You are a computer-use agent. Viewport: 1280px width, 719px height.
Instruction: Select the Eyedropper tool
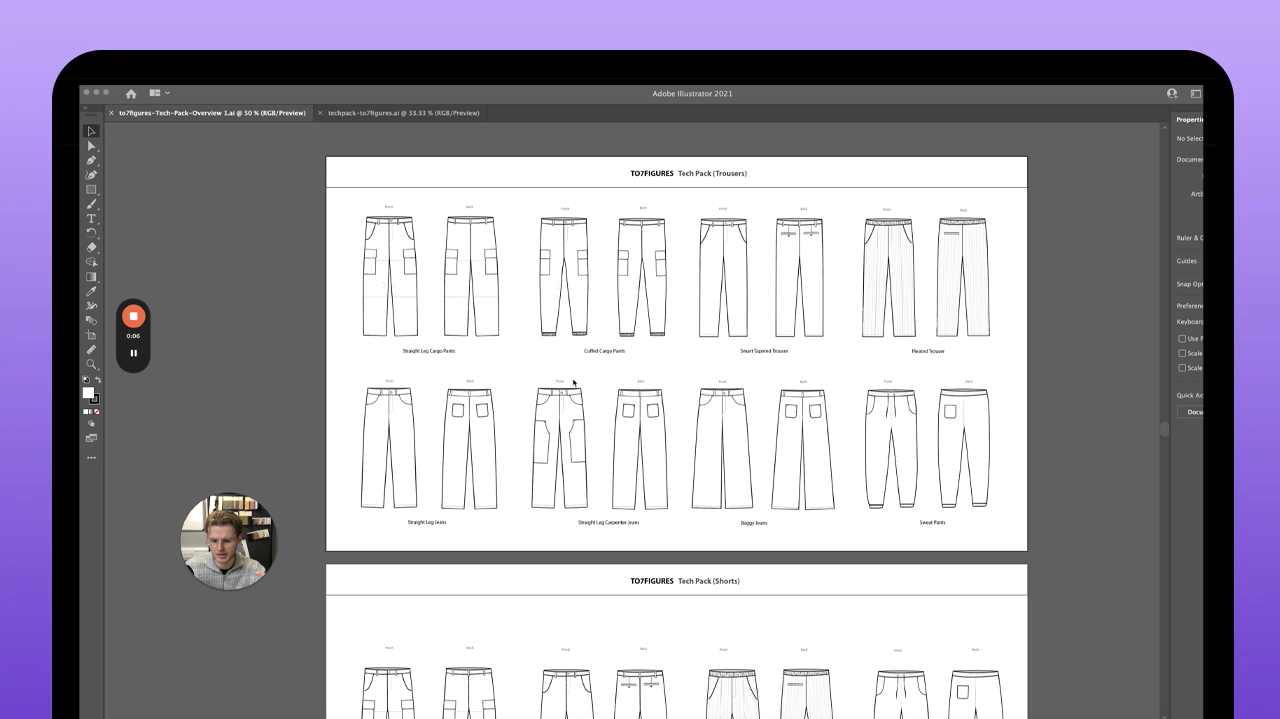(91, 291)
